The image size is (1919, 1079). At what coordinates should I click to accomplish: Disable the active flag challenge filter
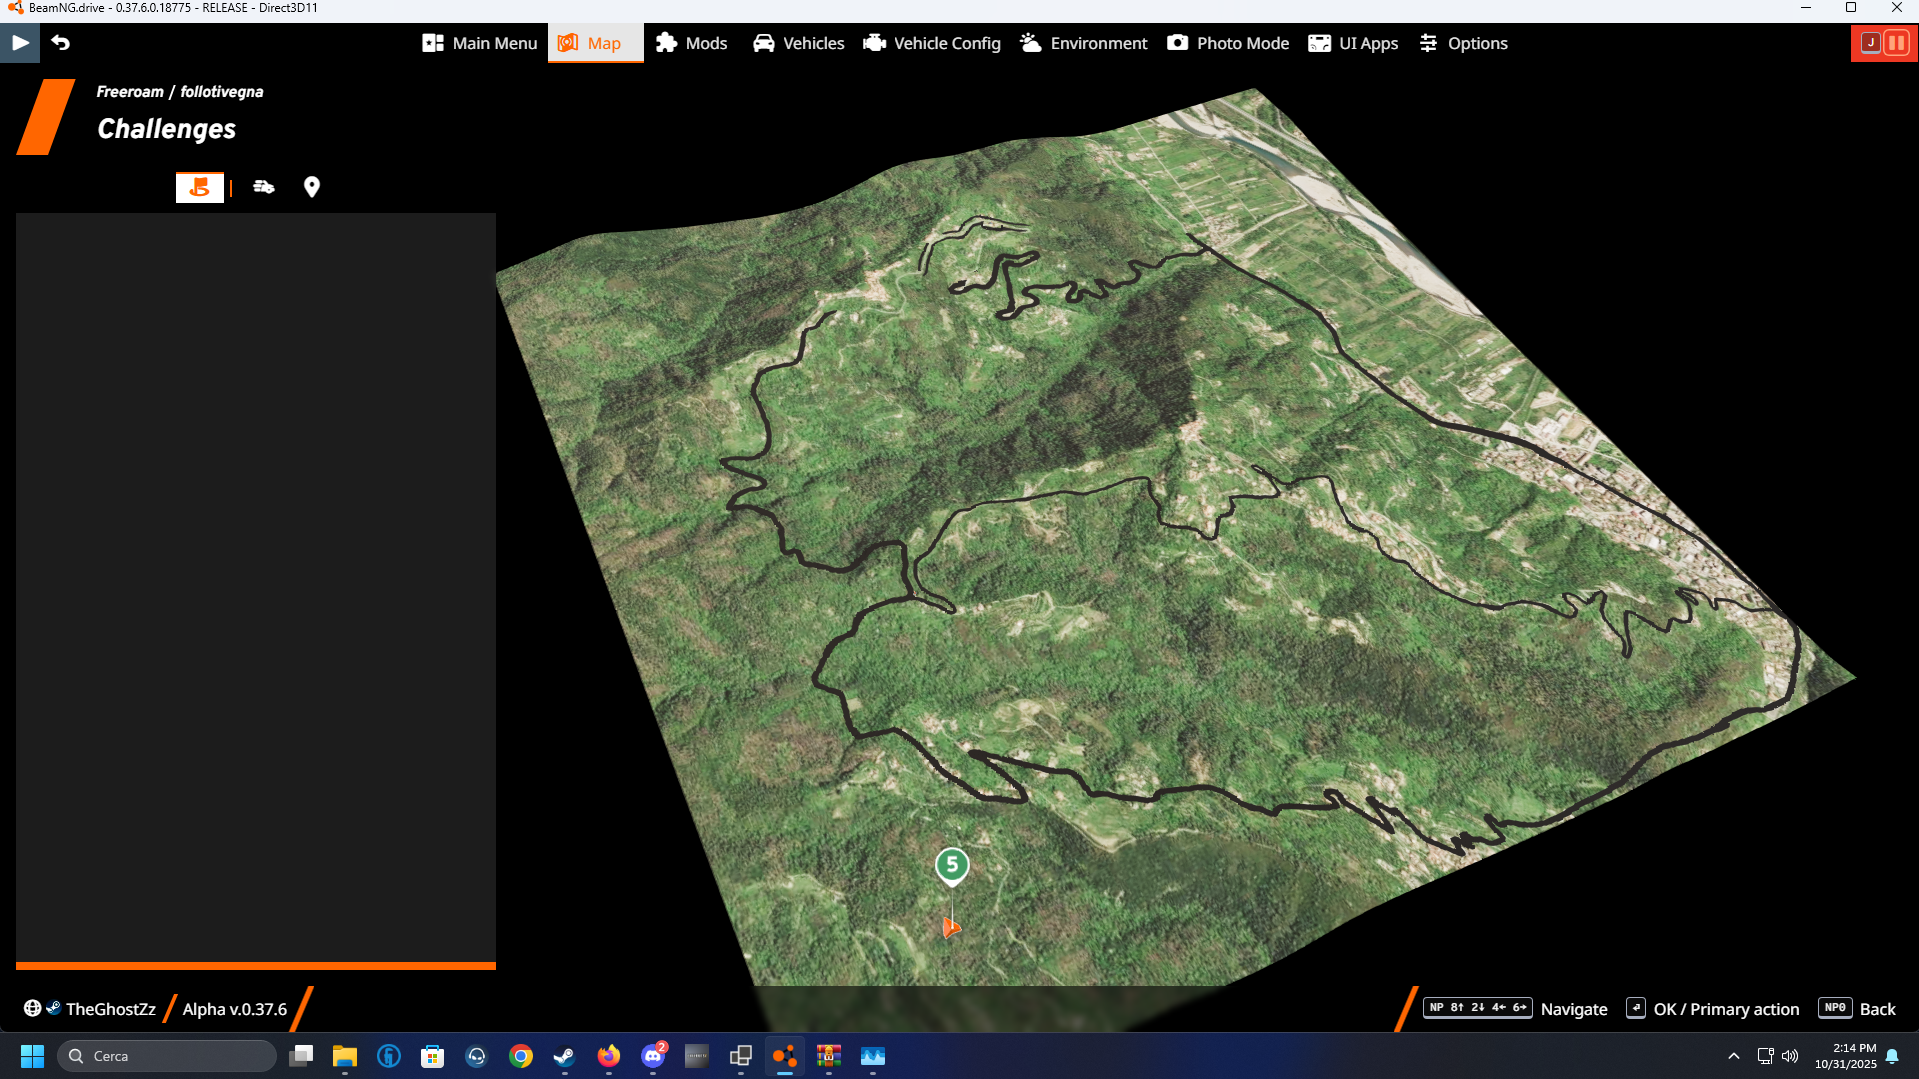[199, 187]
